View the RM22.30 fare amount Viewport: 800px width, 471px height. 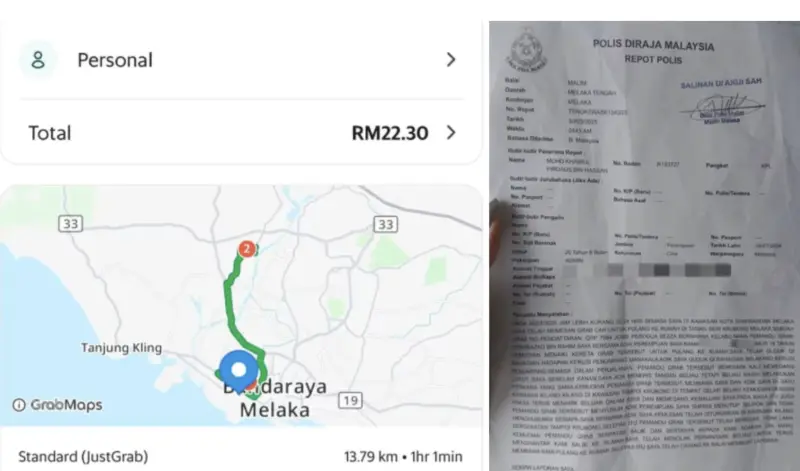[390, 133]
